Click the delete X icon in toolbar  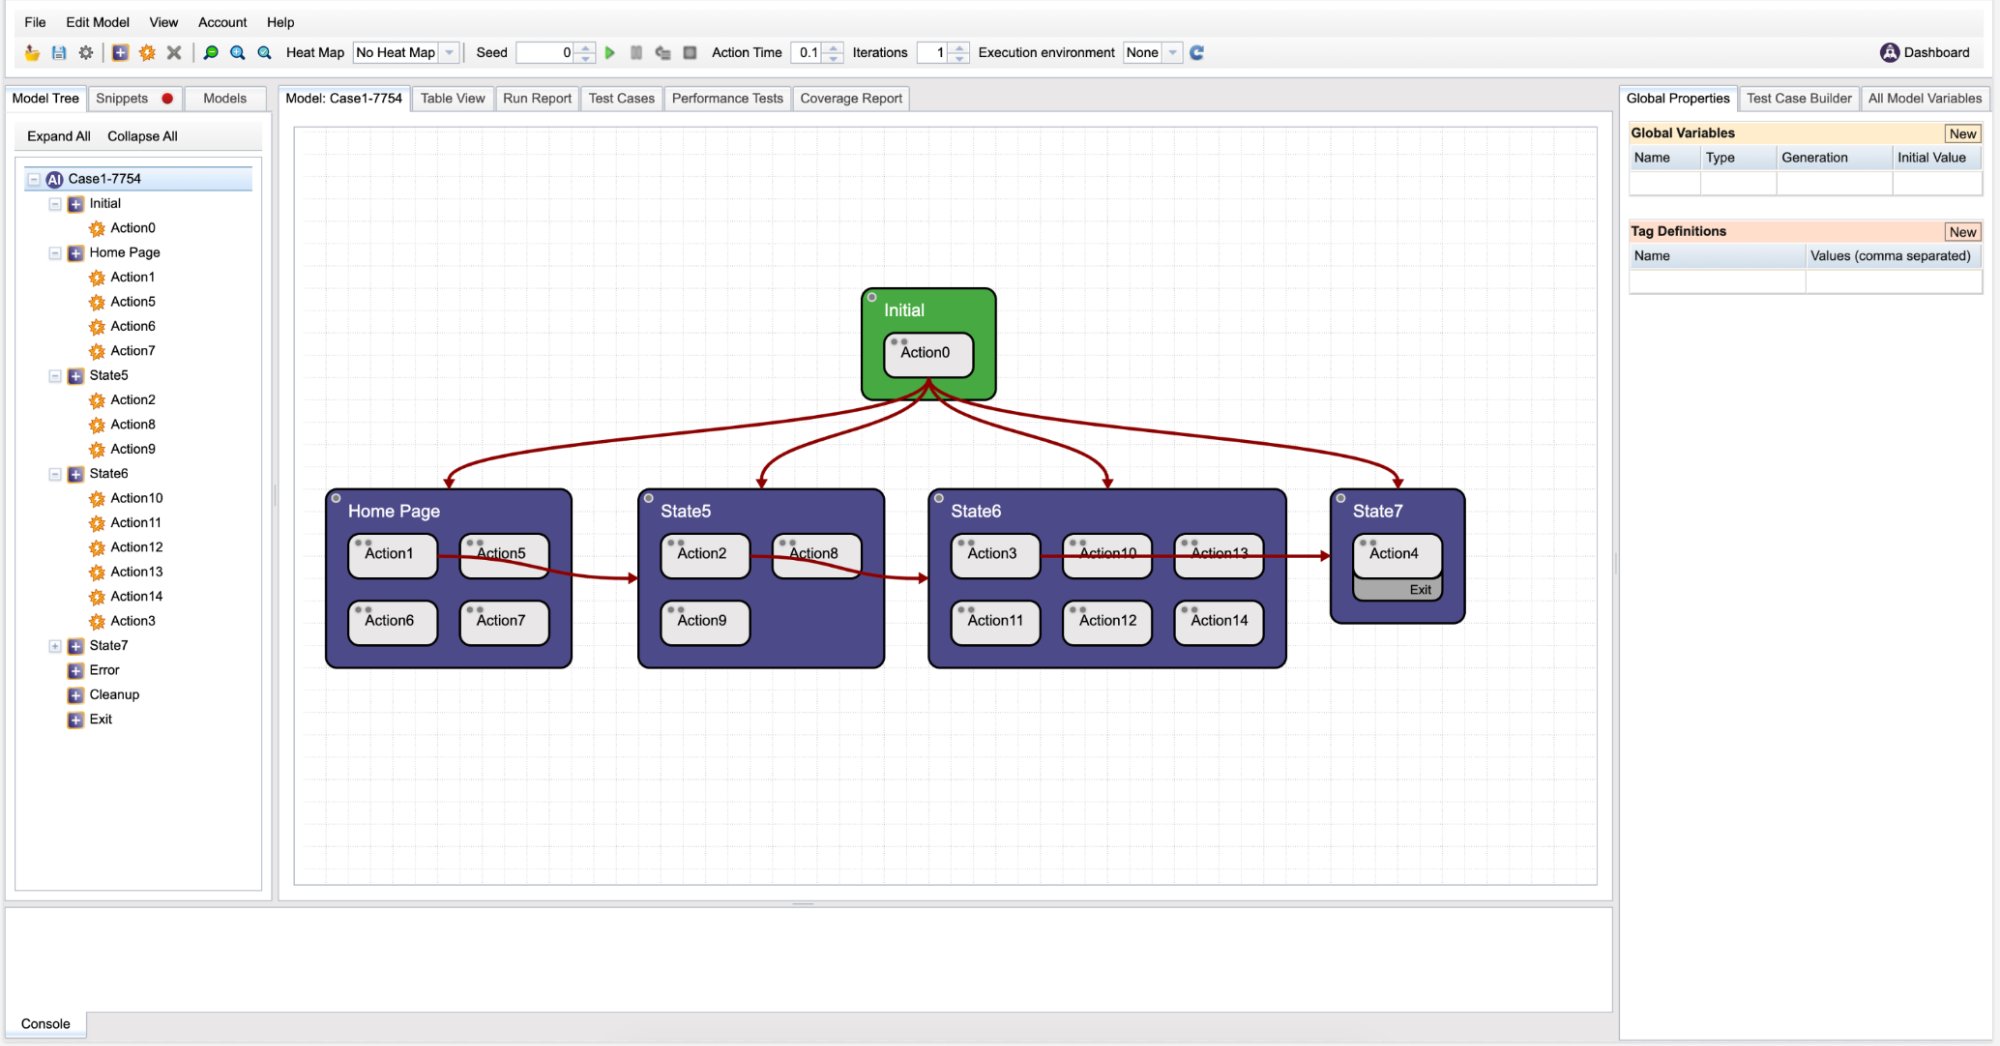pyautogui.click(x=174, y=53)
